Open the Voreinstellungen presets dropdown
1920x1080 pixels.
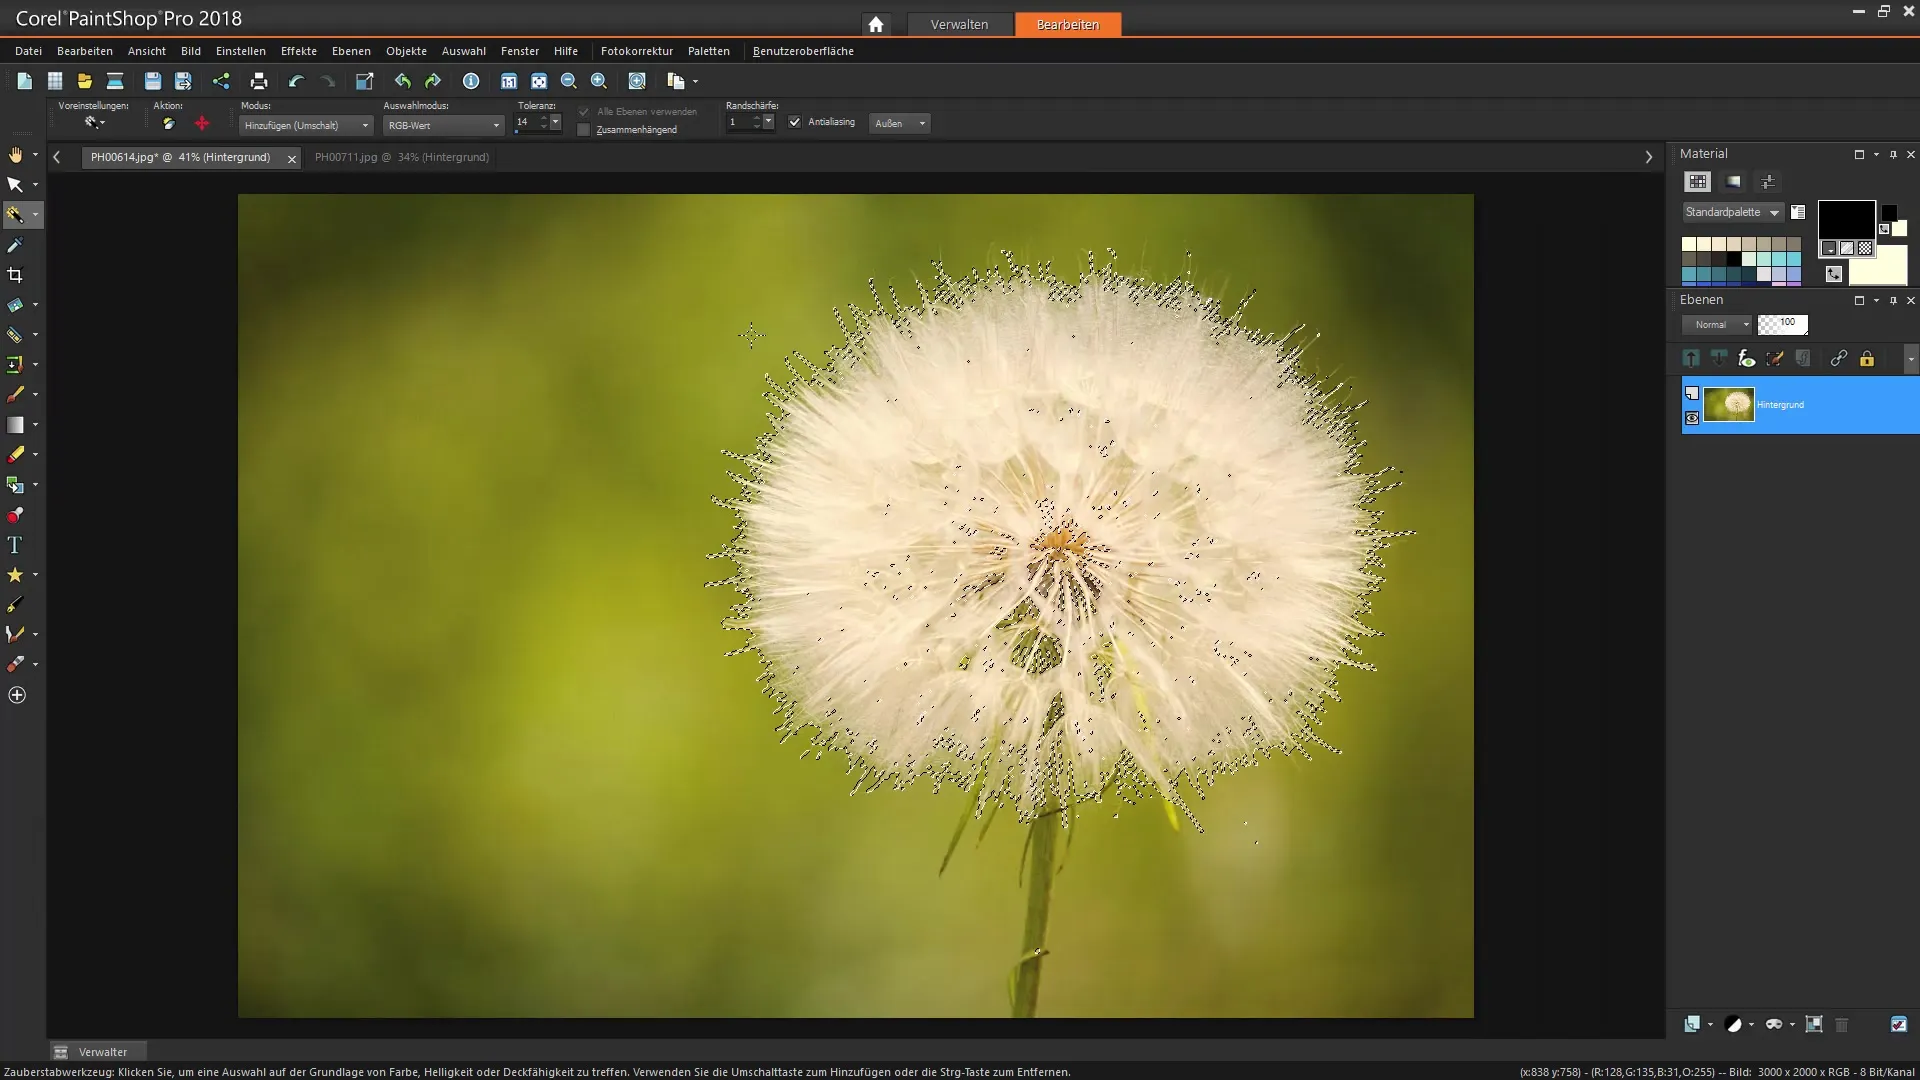click(95, 123)
